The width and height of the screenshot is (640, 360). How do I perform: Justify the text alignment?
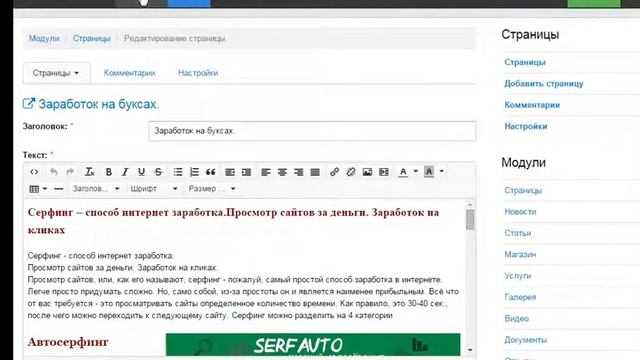[x=315, y=172]
